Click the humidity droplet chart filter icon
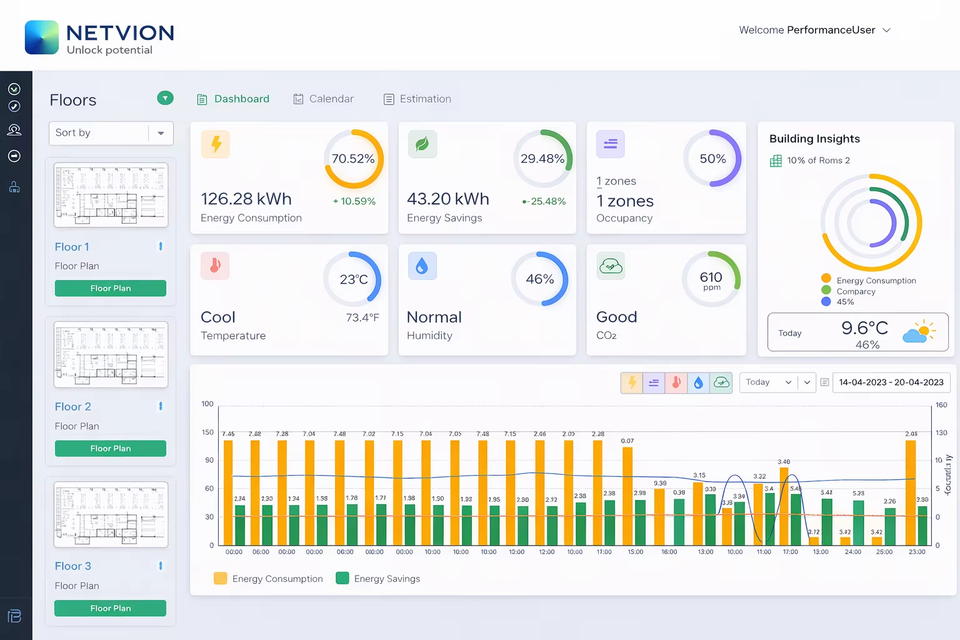The image size is (960, 640). (699, 382)
